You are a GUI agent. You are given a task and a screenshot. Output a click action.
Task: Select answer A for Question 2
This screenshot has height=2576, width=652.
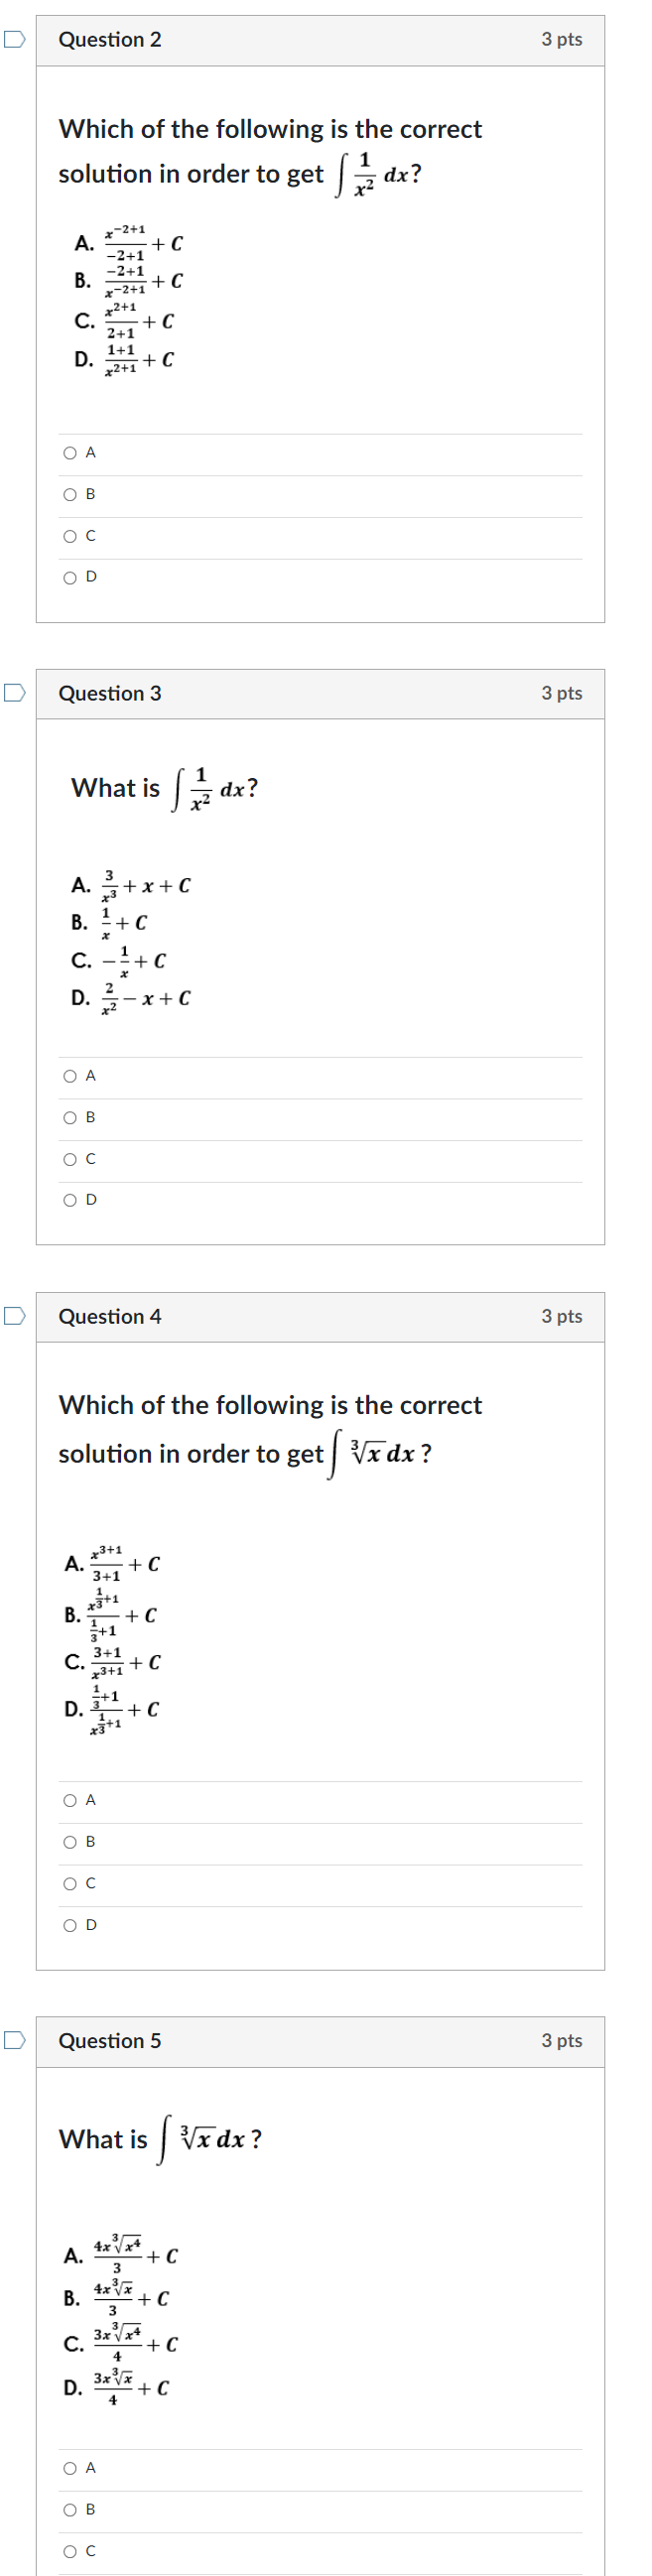coord(68,455)
